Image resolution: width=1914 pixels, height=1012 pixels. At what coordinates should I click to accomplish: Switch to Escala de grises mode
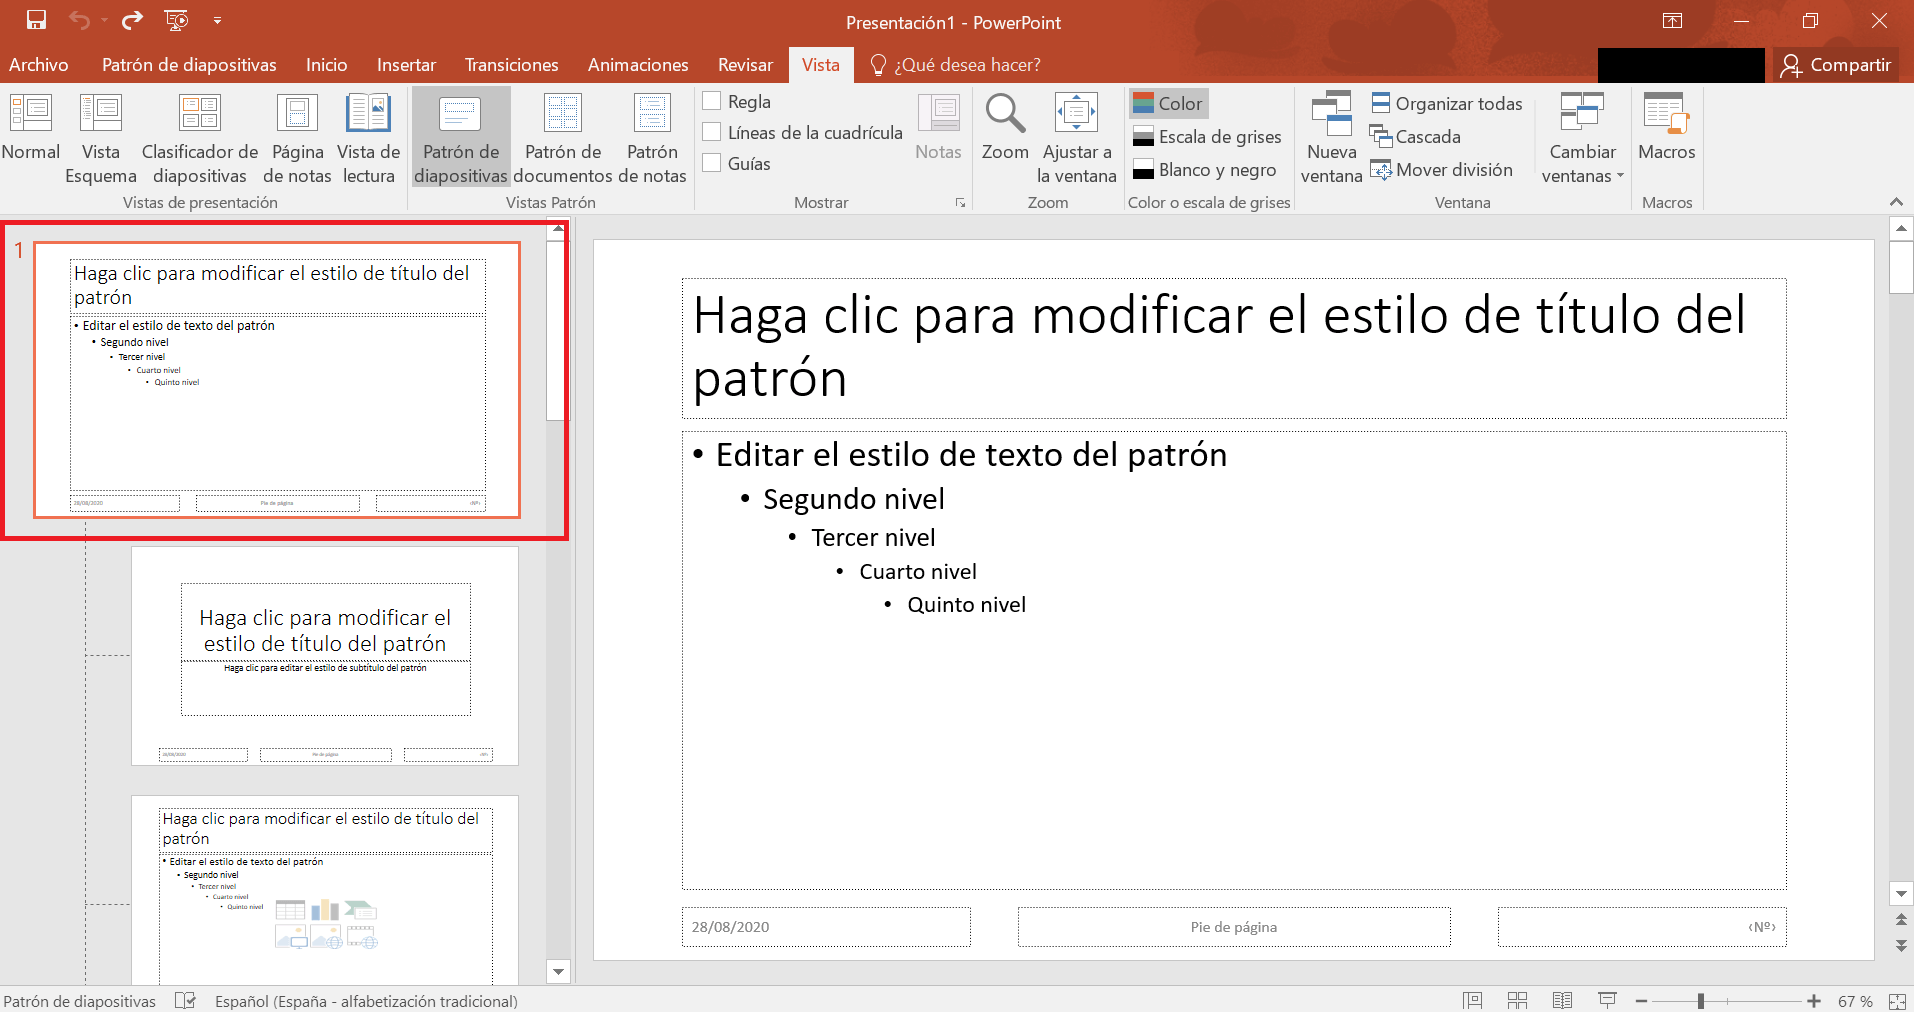(x=1207, y=136)
